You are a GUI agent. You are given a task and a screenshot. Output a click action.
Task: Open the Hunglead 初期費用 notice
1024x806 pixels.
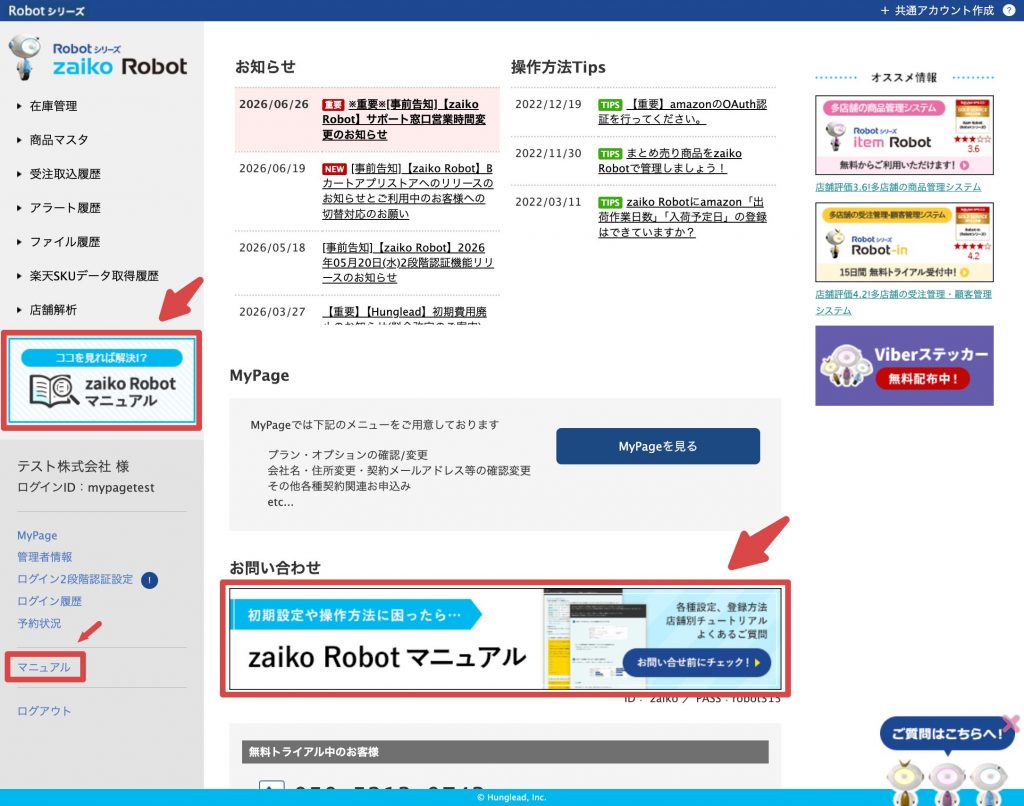(x=405, y=312)
